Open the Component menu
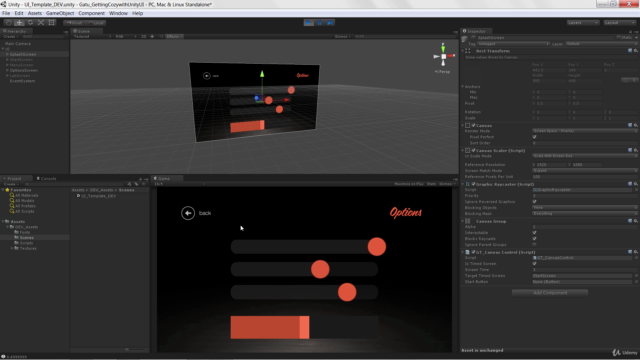 [91, 13]
